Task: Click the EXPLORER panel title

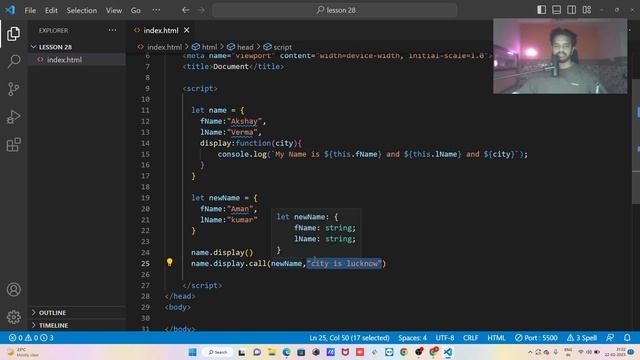Action: tap(53, 30)
